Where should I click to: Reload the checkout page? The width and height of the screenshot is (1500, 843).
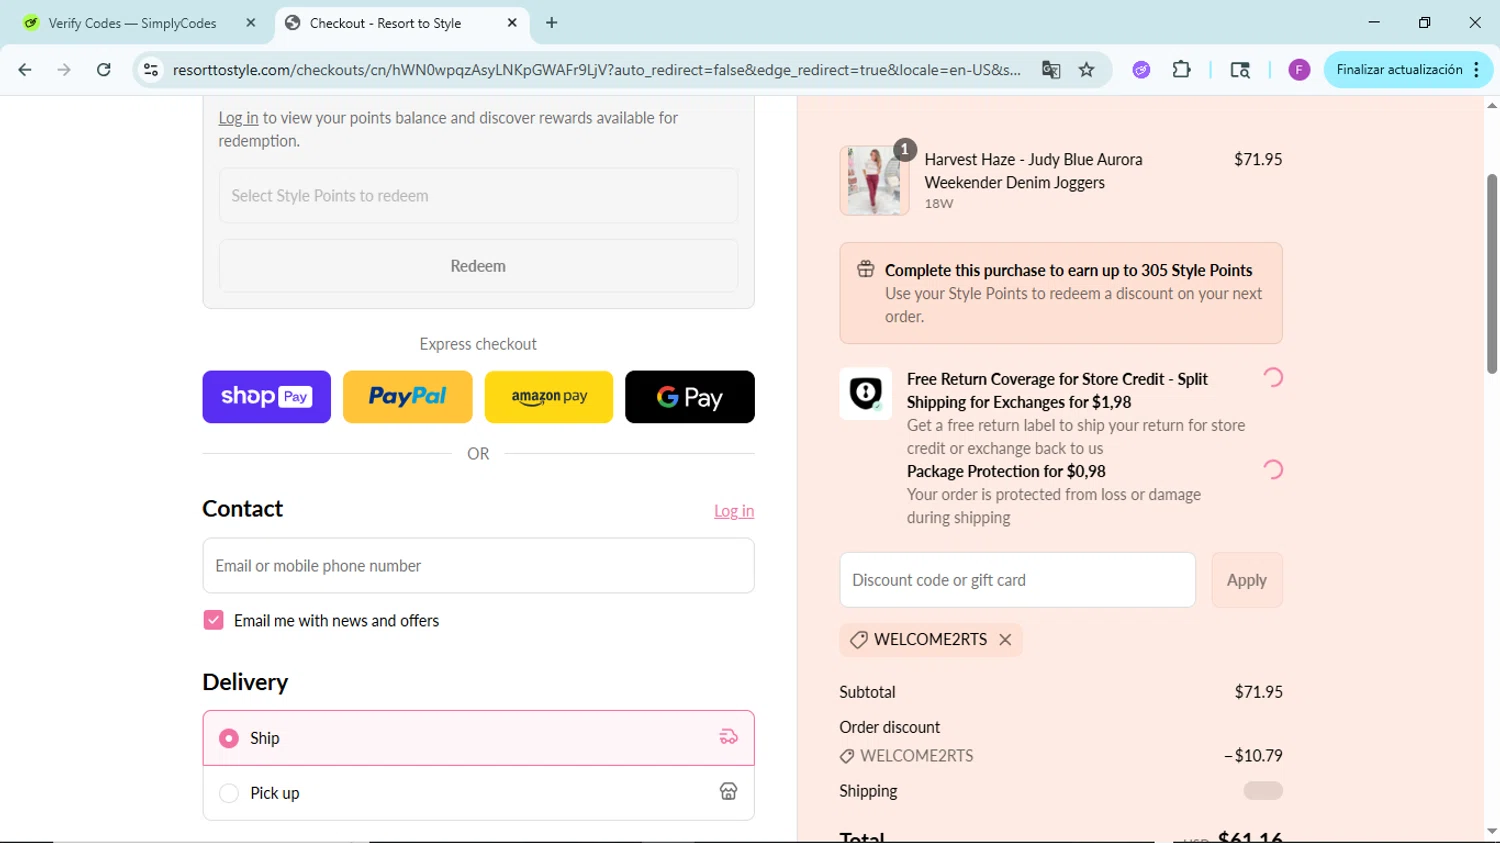104,70
